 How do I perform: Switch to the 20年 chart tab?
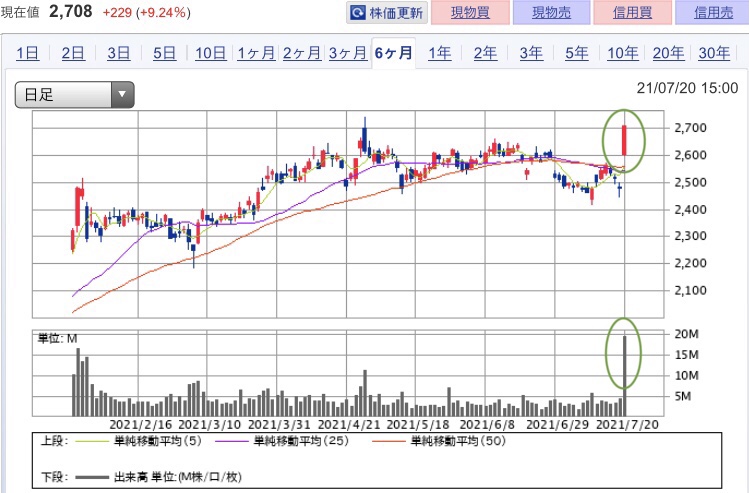pyautogui.click(x=668, y=53)
